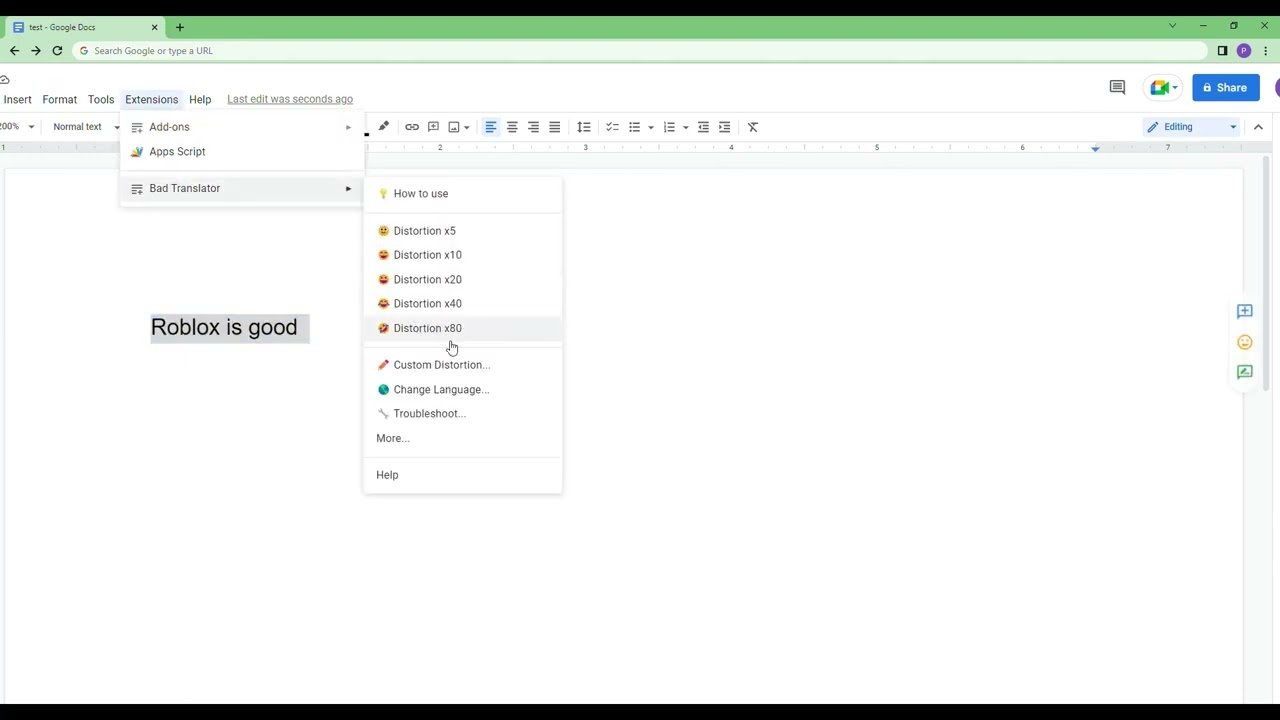
Task: Insert a checklist
Action: tap(612, 127)
